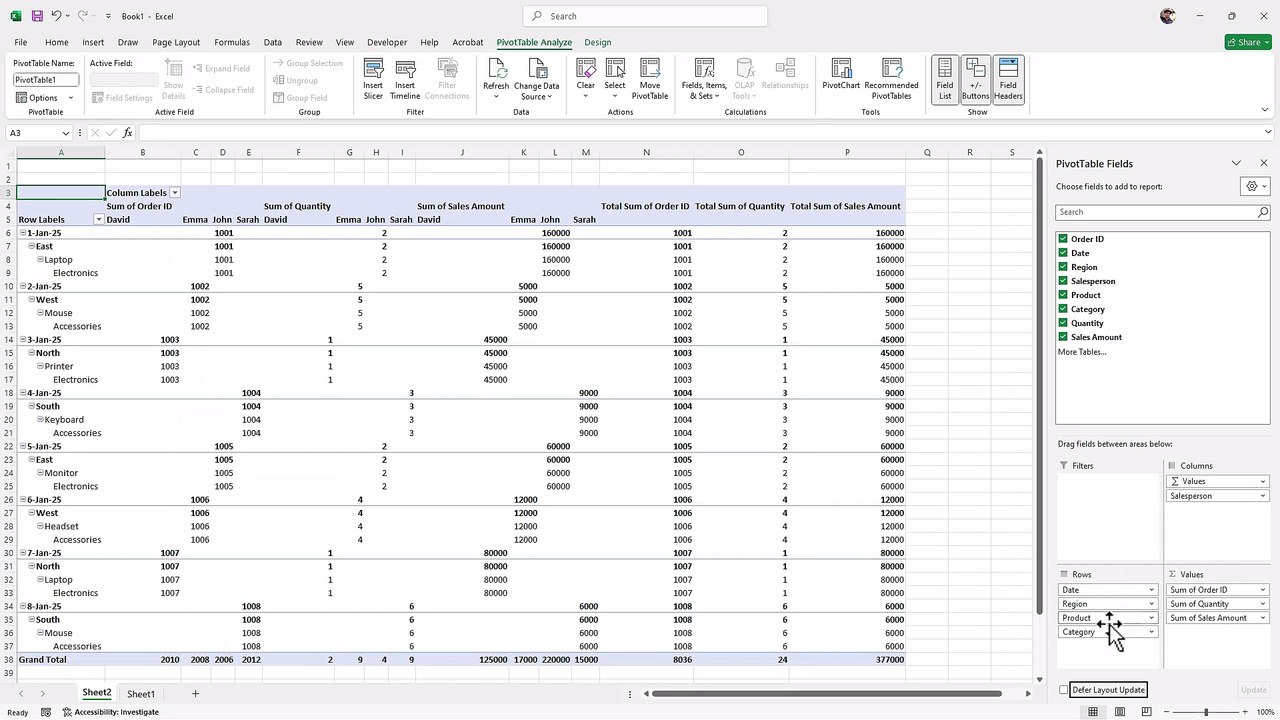Uncheck the Salesperson field
The height and width of the screenshot is (720, 1280).
1063,281
